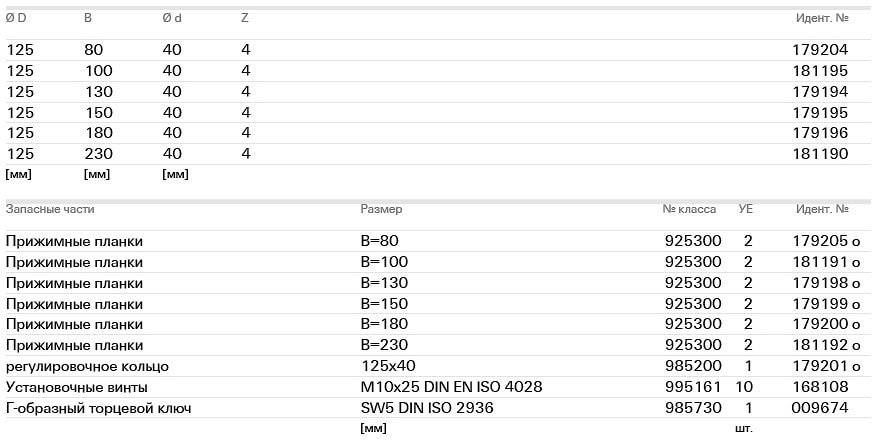Screen dimensions: 873x444
Task: Click the Ø D column header
Action: coord(16,18)
